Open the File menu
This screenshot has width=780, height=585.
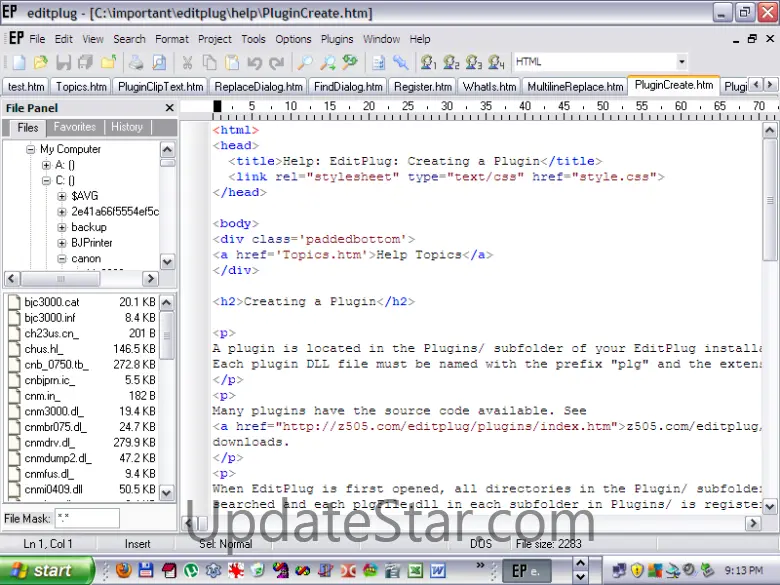[37, 39]
